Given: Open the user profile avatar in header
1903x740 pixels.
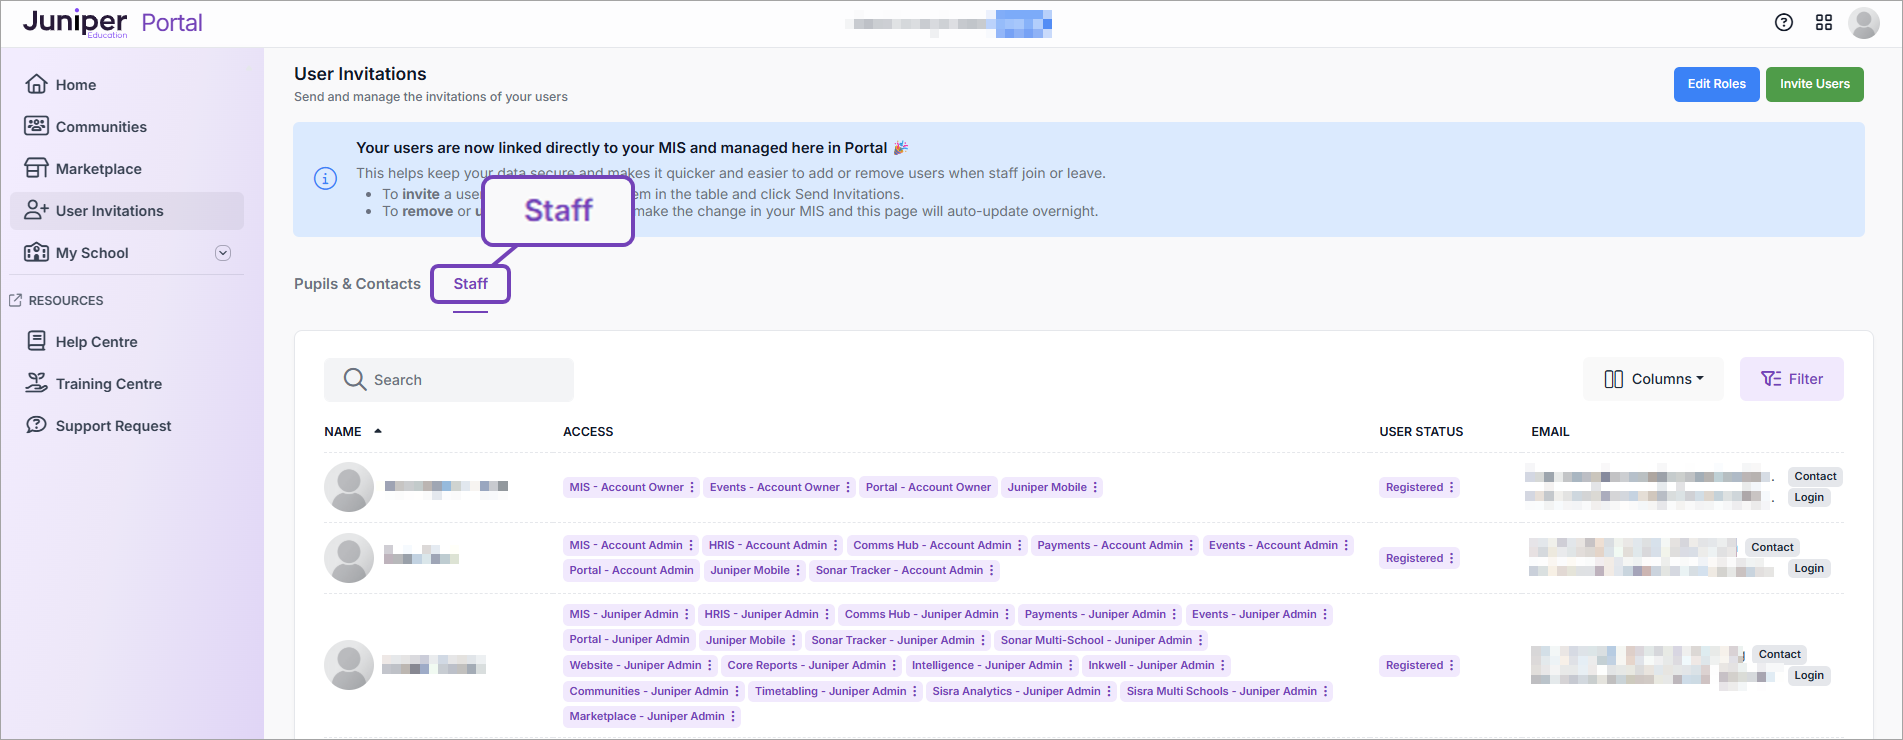Looking at the screenshot, I should click(x=1864, y=22).
